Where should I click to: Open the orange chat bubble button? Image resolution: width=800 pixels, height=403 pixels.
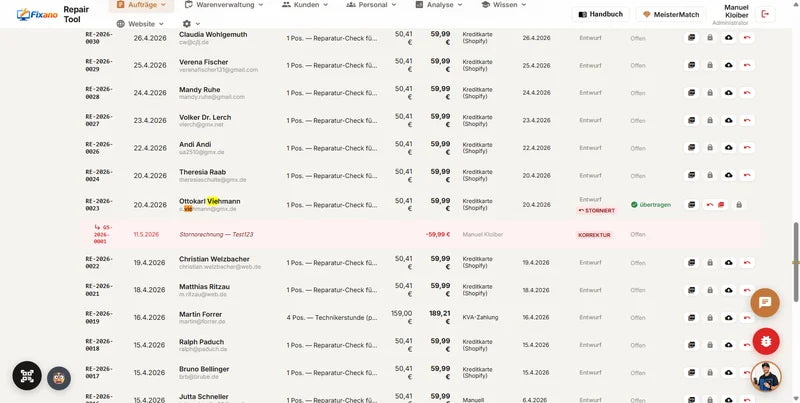765,303
